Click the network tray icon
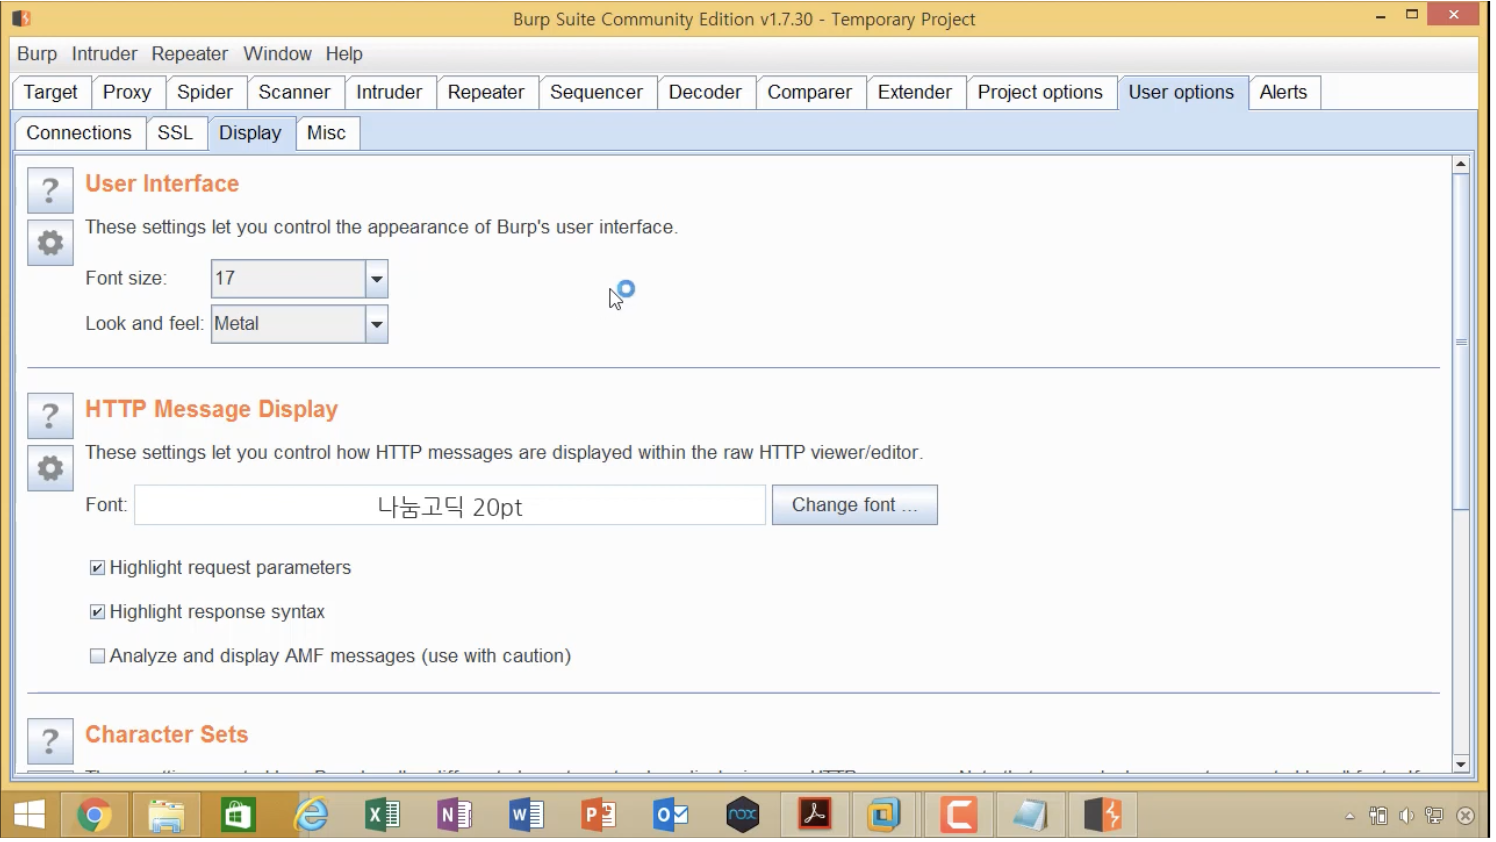The width and height of the screenshot is (1496, 842). click(x=1435, y=816)
